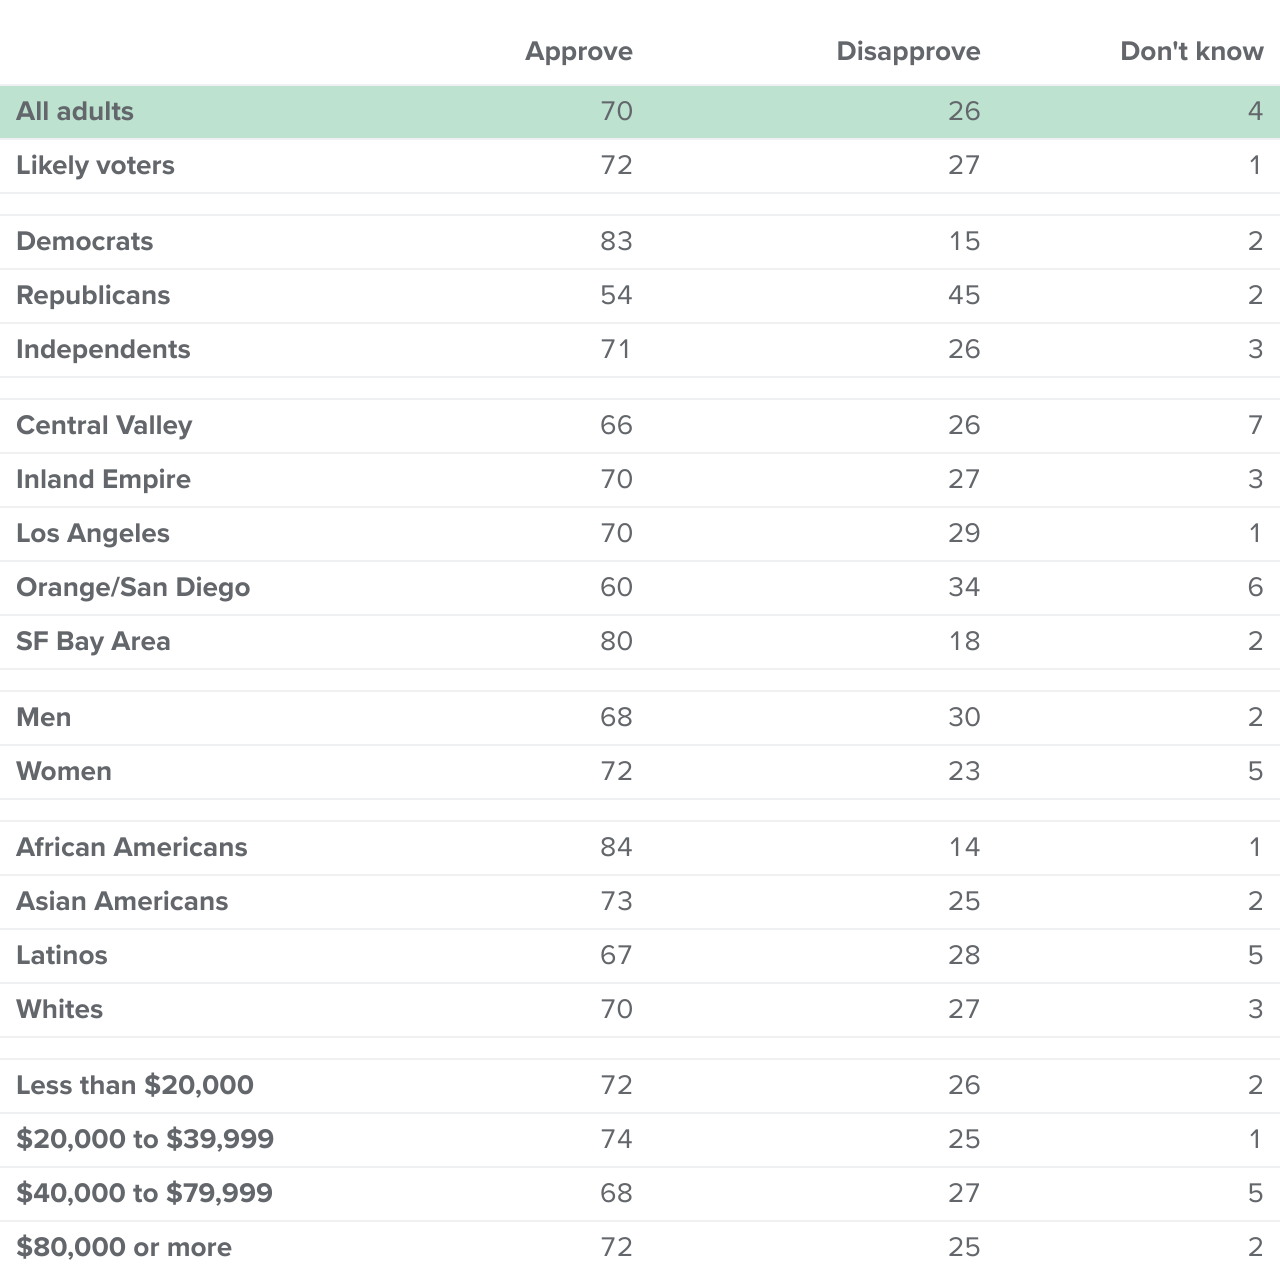Select the Democrats row label

85,242
